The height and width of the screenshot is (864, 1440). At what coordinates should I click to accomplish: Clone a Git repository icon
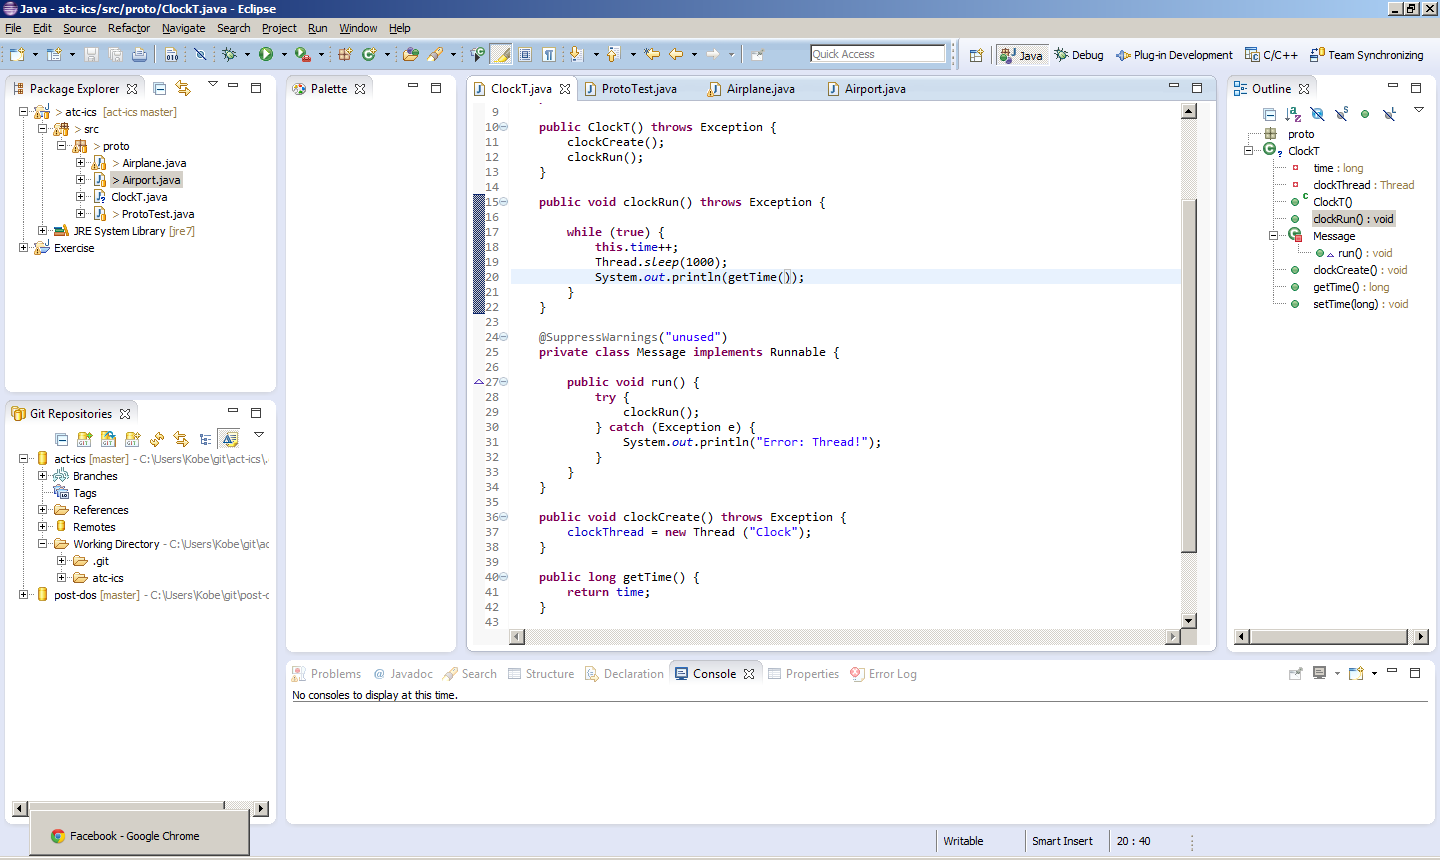(108, 439)
